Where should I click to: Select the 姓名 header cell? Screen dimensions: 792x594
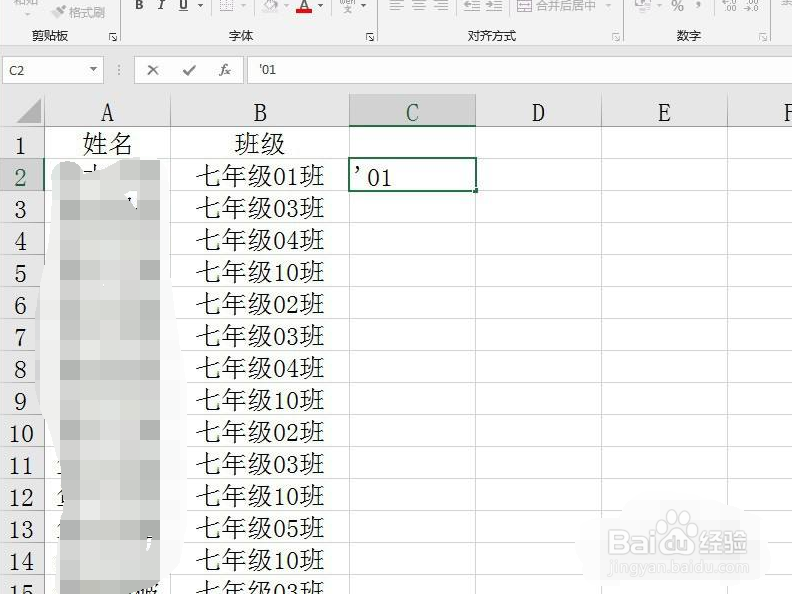tap(108, 143)
